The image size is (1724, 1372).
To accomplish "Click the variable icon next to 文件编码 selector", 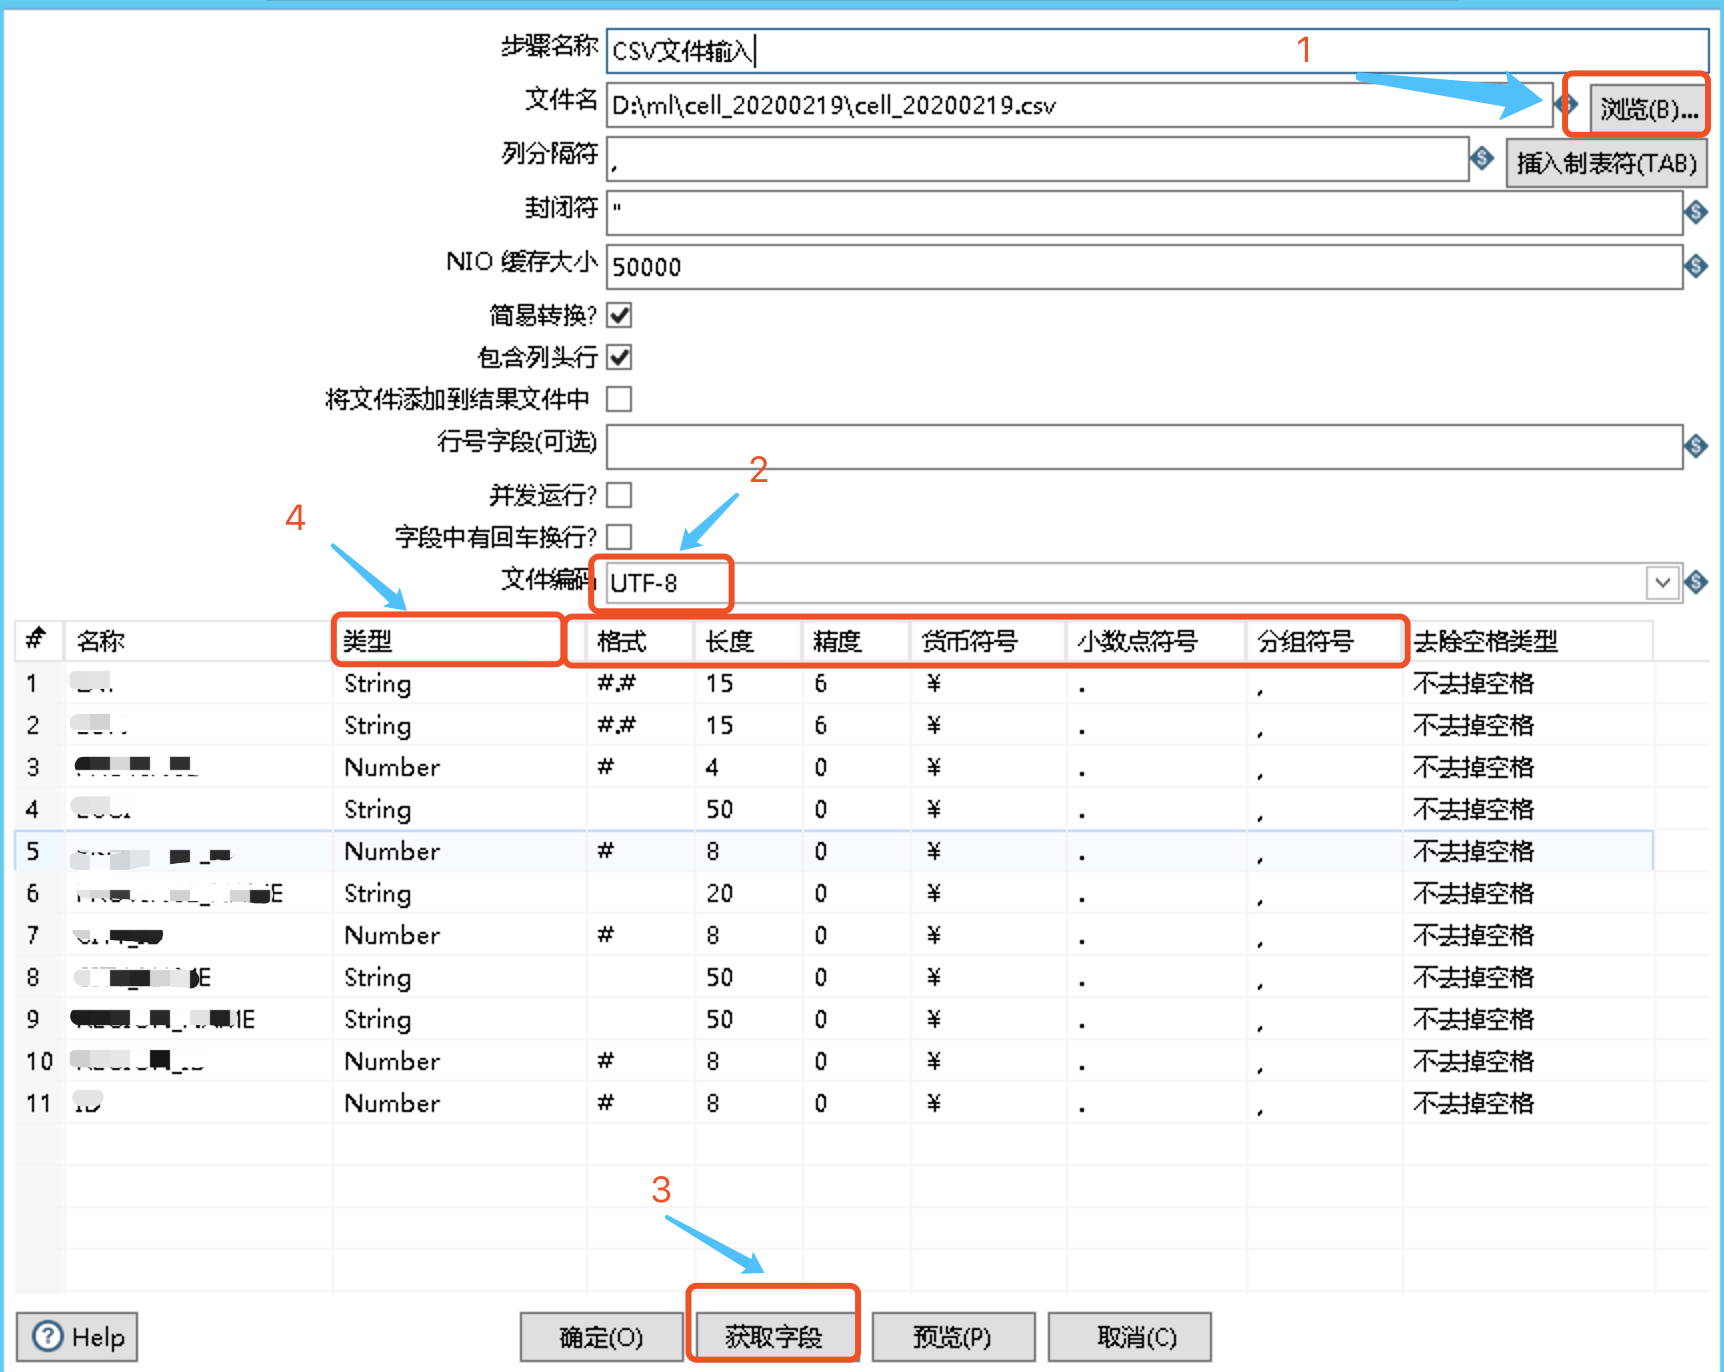I will (1697, 583).
